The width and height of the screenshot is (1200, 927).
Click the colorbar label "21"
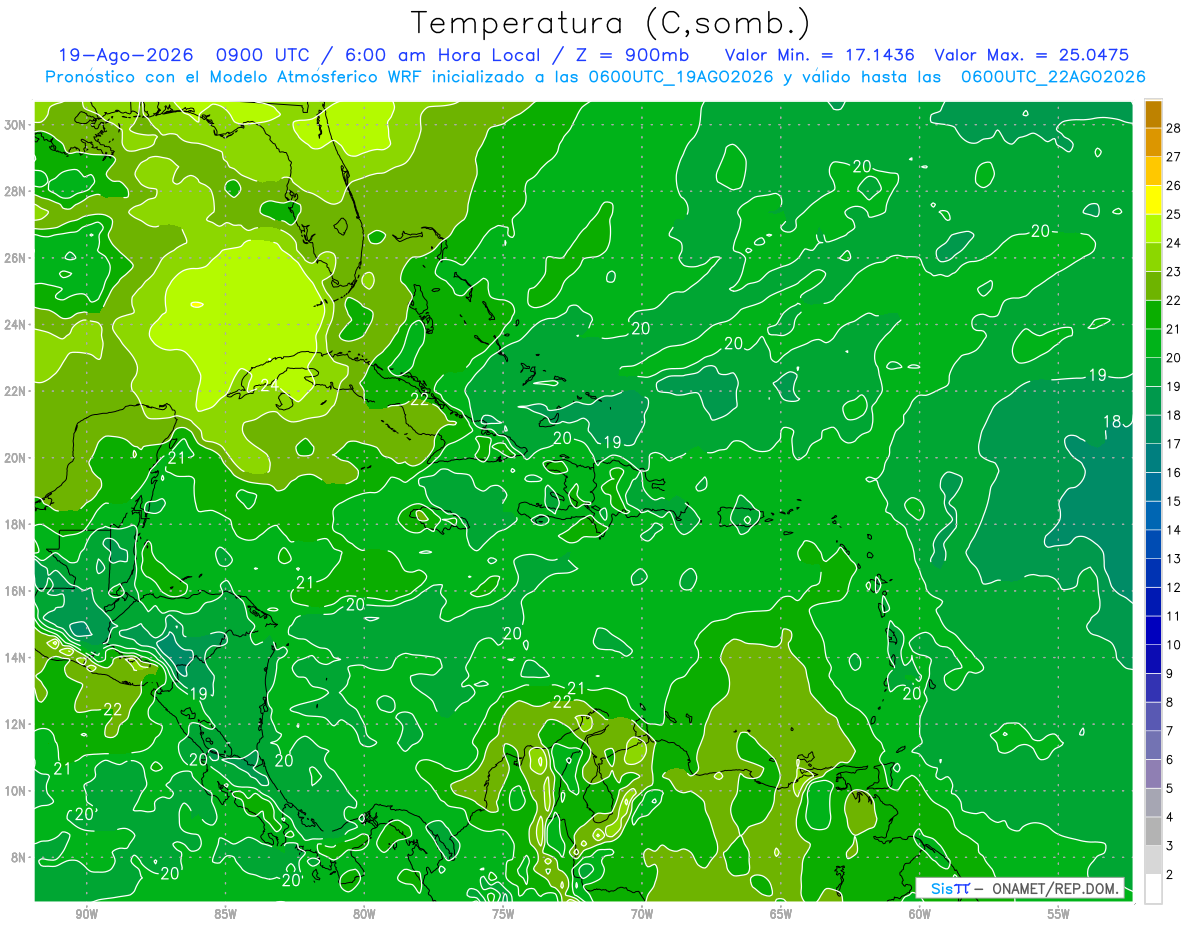[x=1174, y=329]
